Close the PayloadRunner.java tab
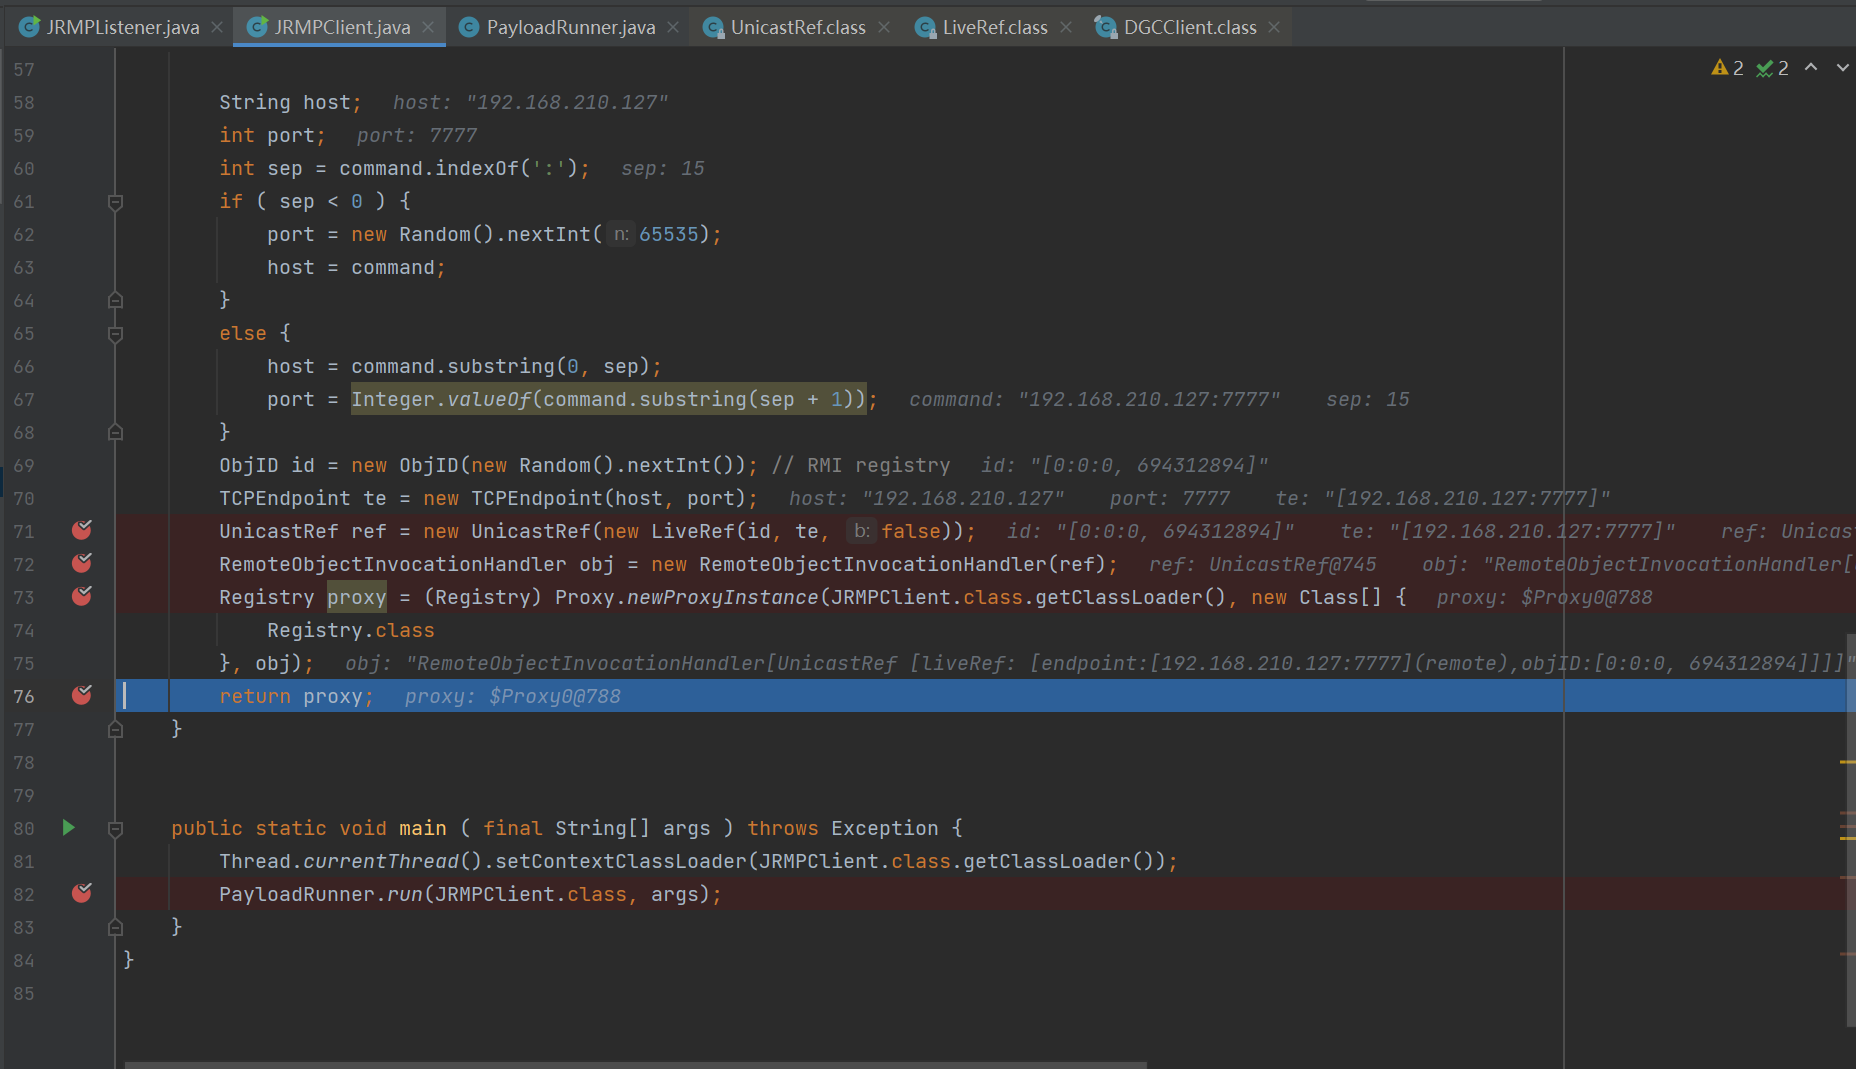Screen dimensions: 1856x1069 (x=673, y=27)
